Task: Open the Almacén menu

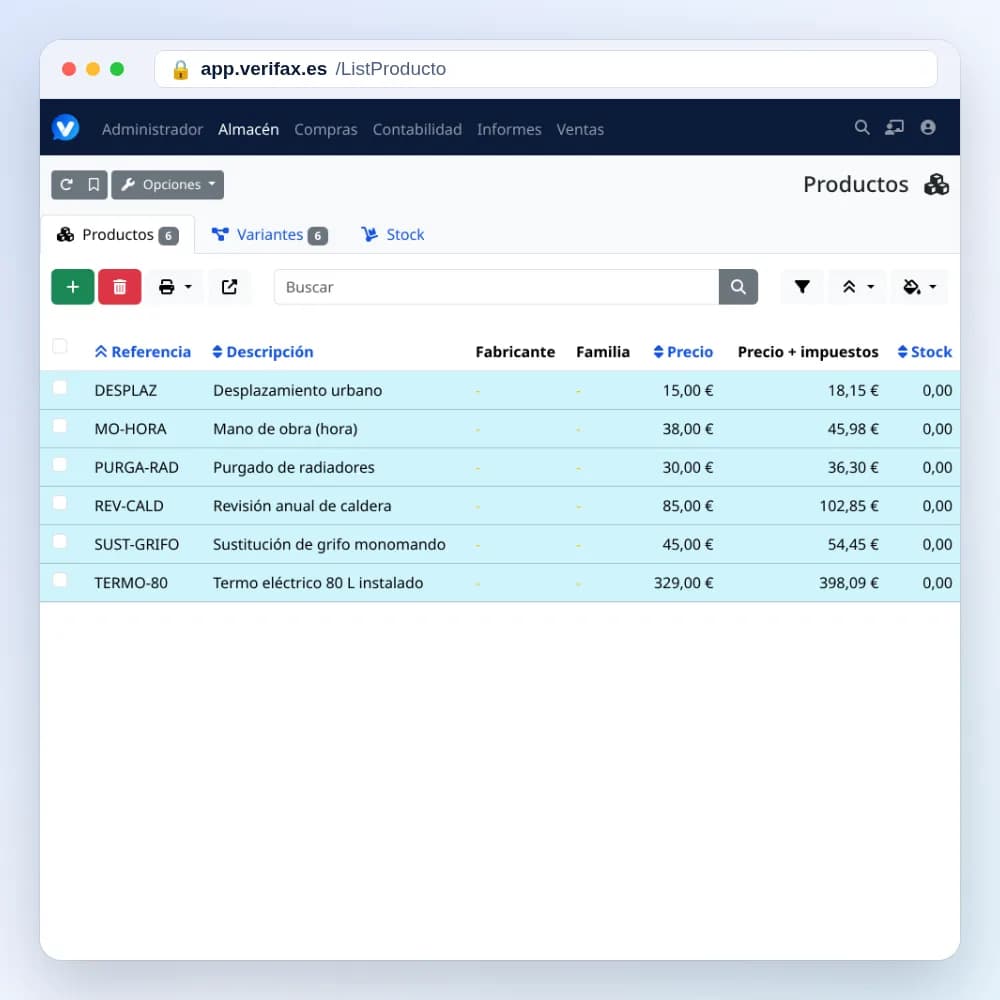Action: click(249, 129)
